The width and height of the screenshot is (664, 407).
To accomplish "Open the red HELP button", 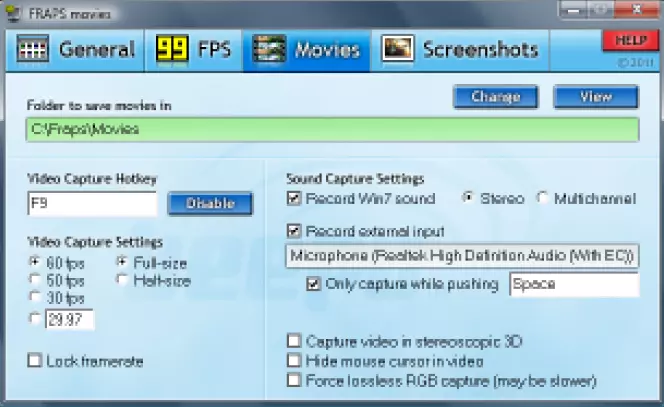I will (x=631, y=41).
